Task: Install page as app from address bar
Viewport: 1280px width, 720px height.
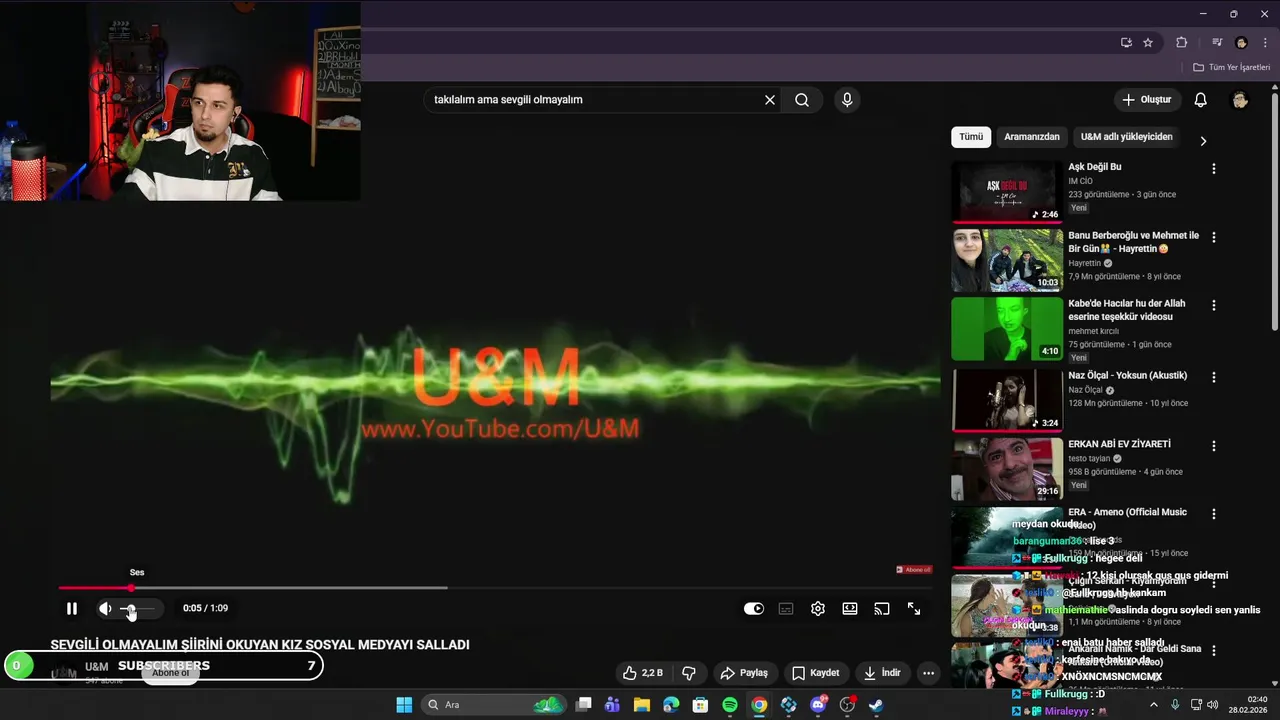Action: 1126,43
